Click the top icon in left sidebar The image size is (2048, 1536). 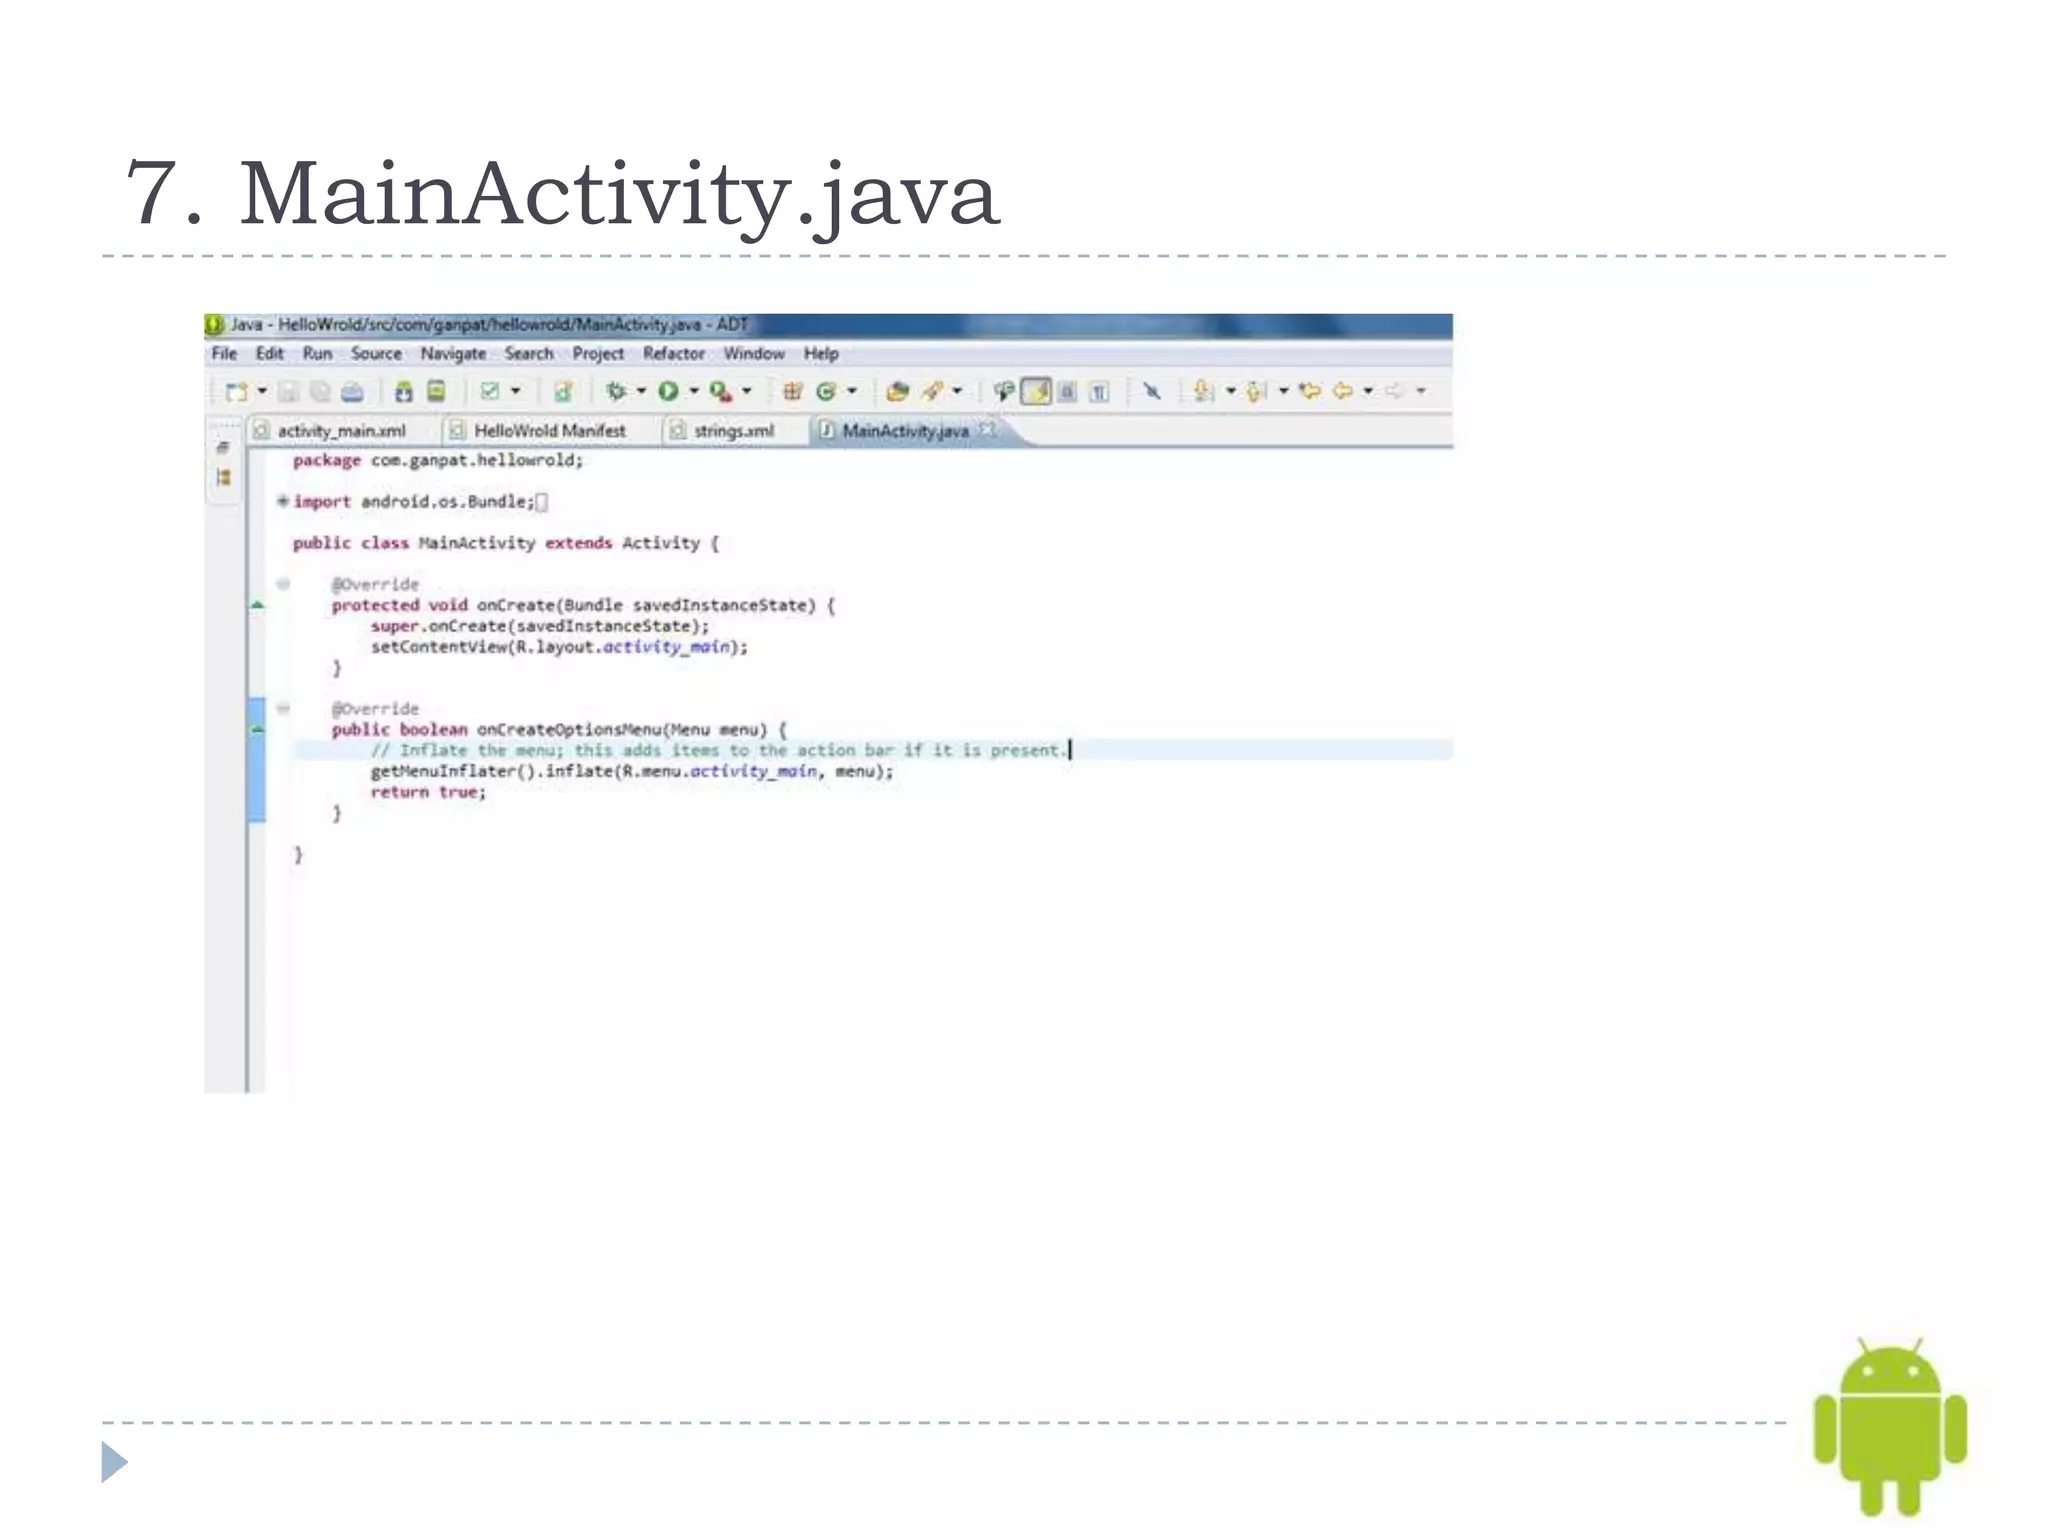coord(223,447)
